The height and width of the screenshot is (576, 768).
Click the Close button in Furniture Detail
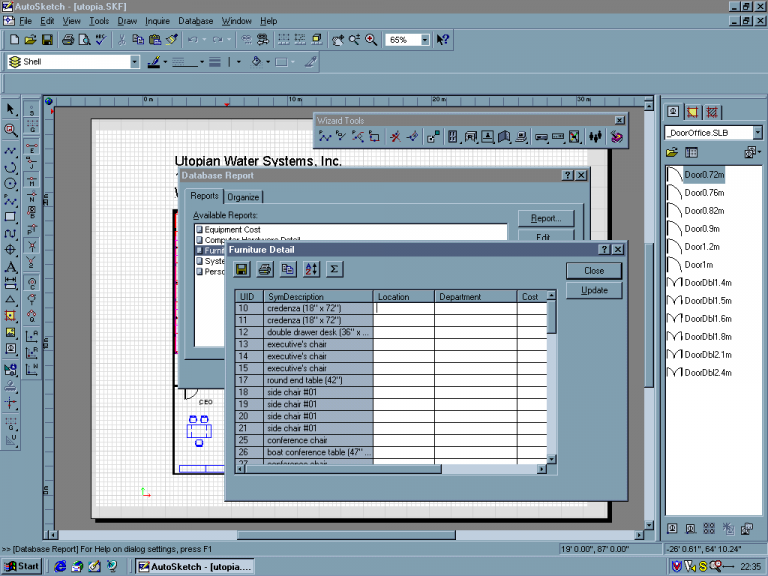(x=593, y=270)
